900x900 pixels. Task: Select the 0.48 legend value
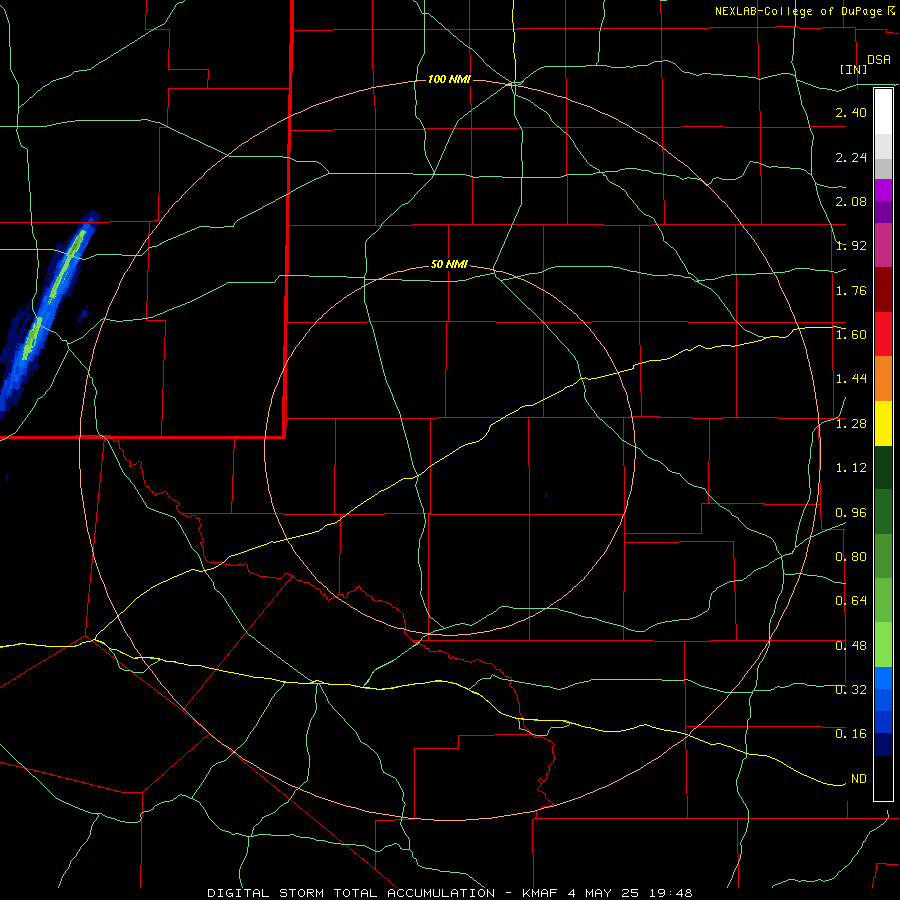pyautogui.click(x=851, y=646)
